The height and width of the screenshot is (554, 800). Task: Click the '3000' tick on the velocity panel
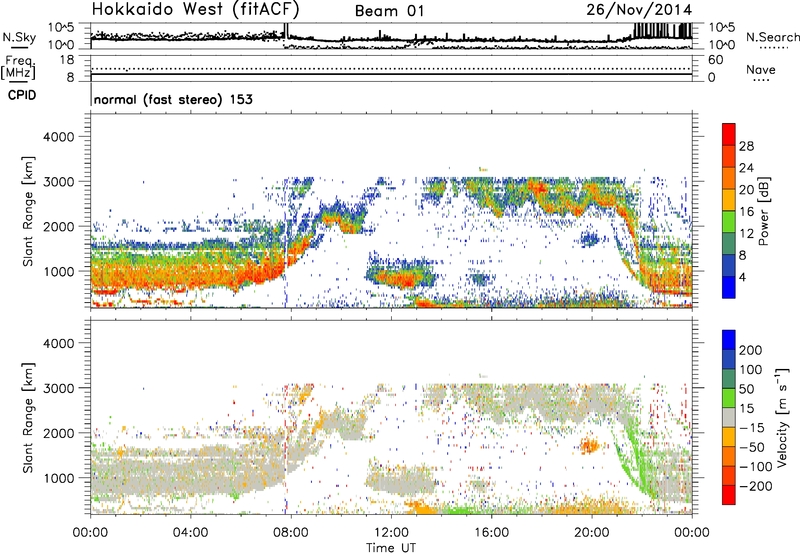[x=58, y=388]
